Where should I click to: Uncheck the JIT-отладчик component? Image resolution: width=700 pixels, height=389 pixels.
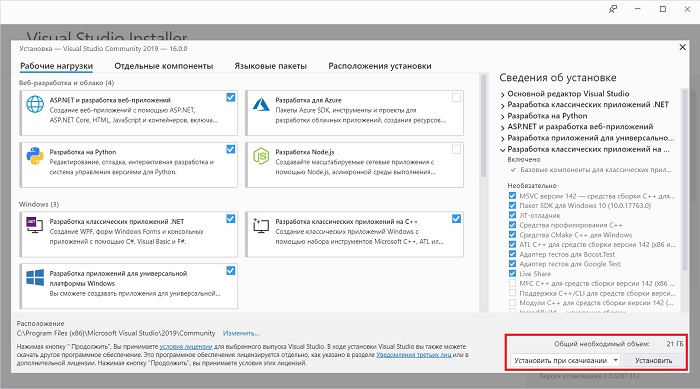(x=512, y=215)
